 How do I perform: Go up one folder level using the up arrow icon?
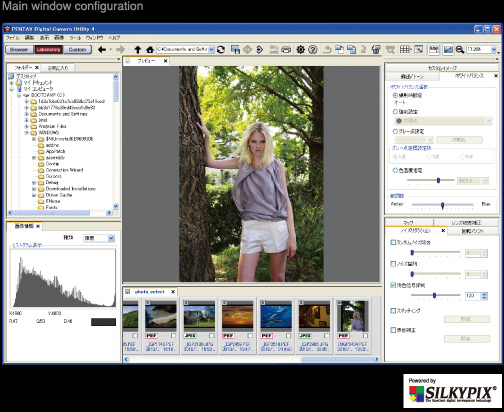coord(138,50)
